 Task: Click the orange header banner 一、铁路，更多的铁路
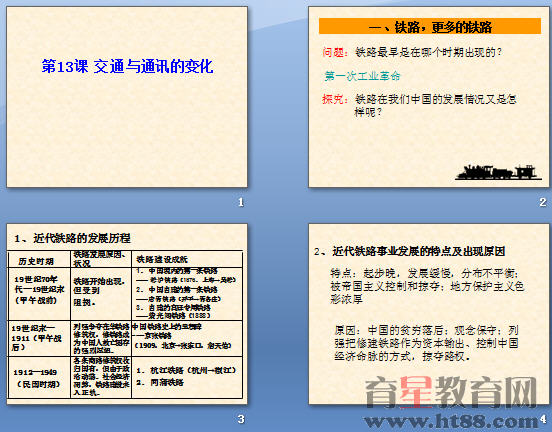click(x=430, y=26)
